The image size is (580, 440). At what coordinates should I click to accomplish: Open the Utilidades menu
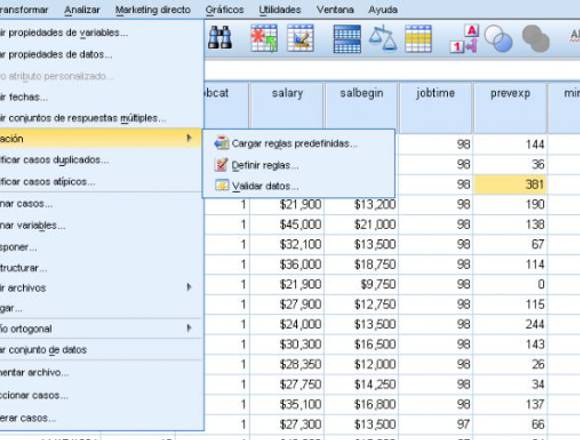(280, 10)
